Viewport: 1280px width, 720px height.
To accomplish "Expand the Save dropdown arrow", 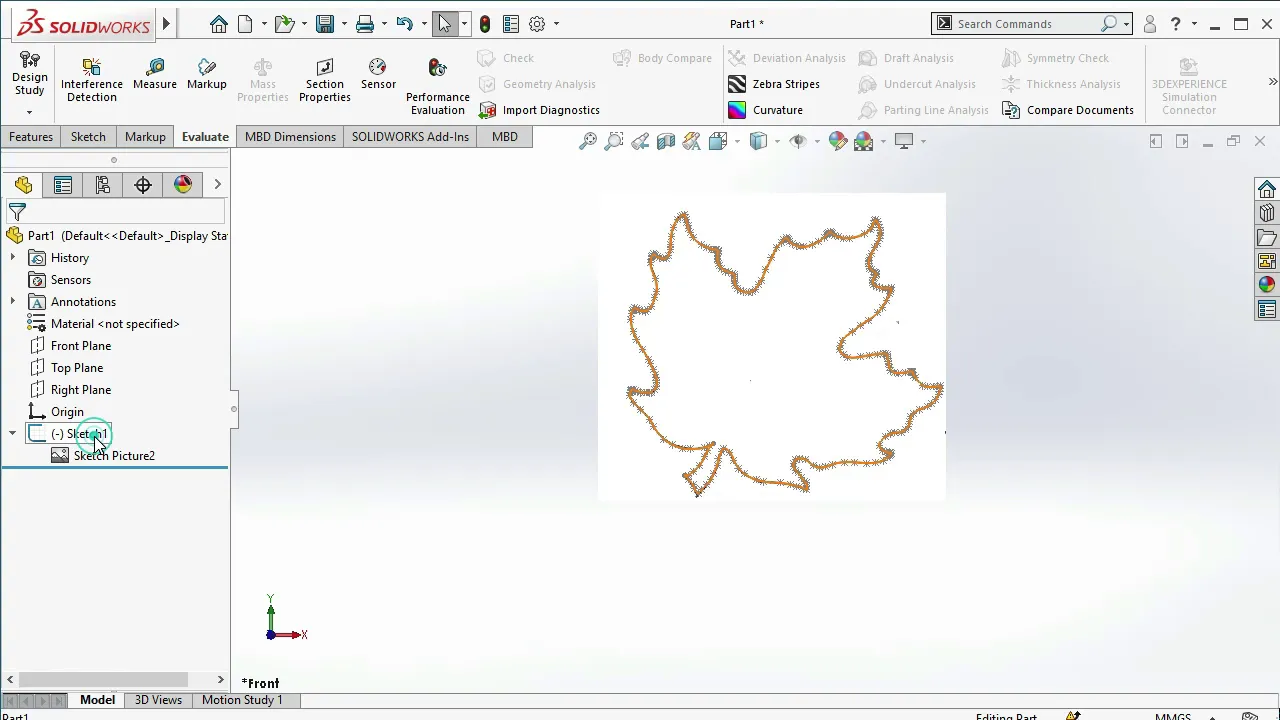I will pyautogui.click(x=344, y=24).
